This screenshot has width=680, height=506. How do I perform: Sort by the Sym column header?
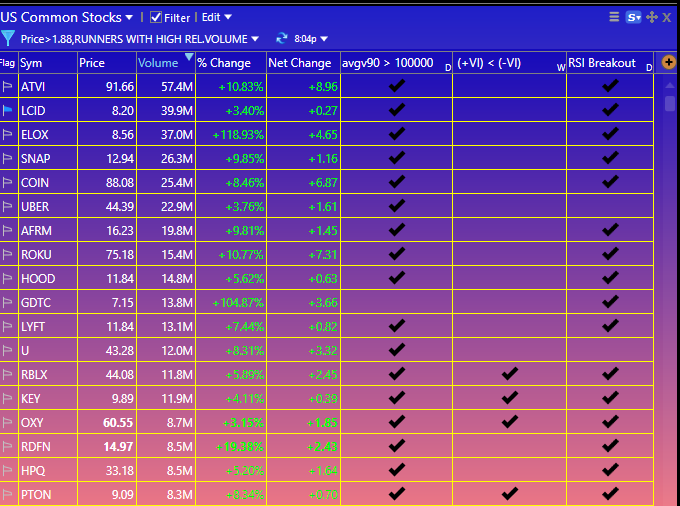tap(48, 63)
